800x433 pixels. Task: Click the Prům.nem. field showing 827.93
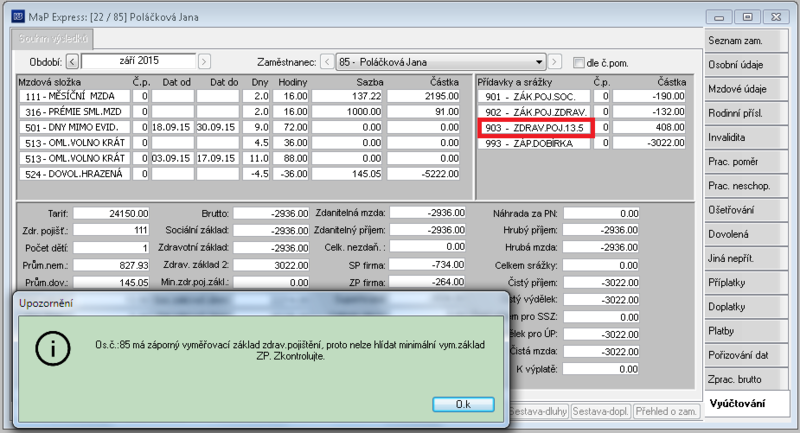(x=111, y=265)
